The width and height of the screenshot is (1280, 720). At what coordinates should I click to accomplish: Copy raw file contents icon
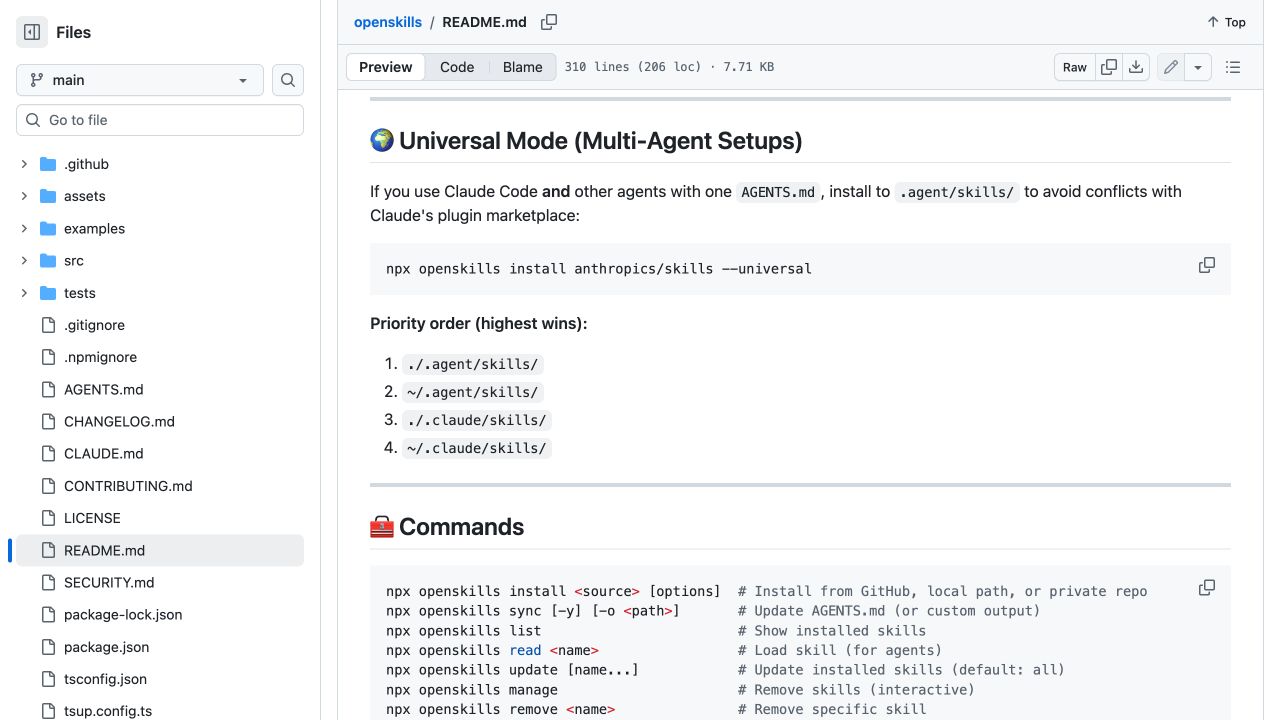pos(1109,67)
